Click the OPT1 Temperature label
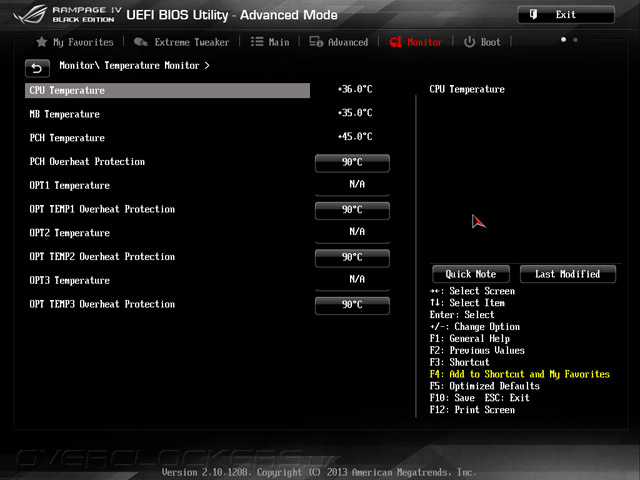The image size is (640, 480). click(x=69, y=185)
